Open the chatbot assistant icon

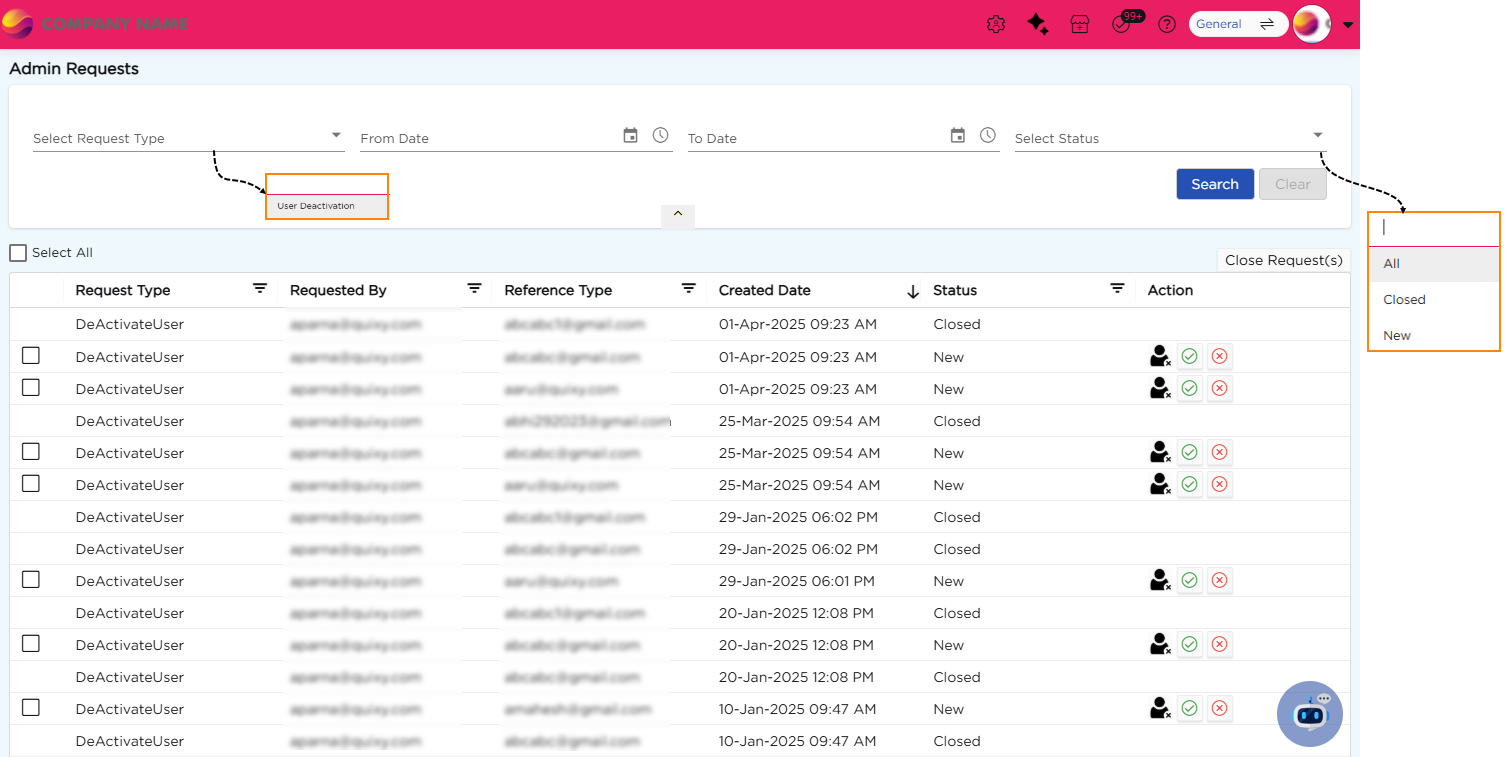(1309, 714)
